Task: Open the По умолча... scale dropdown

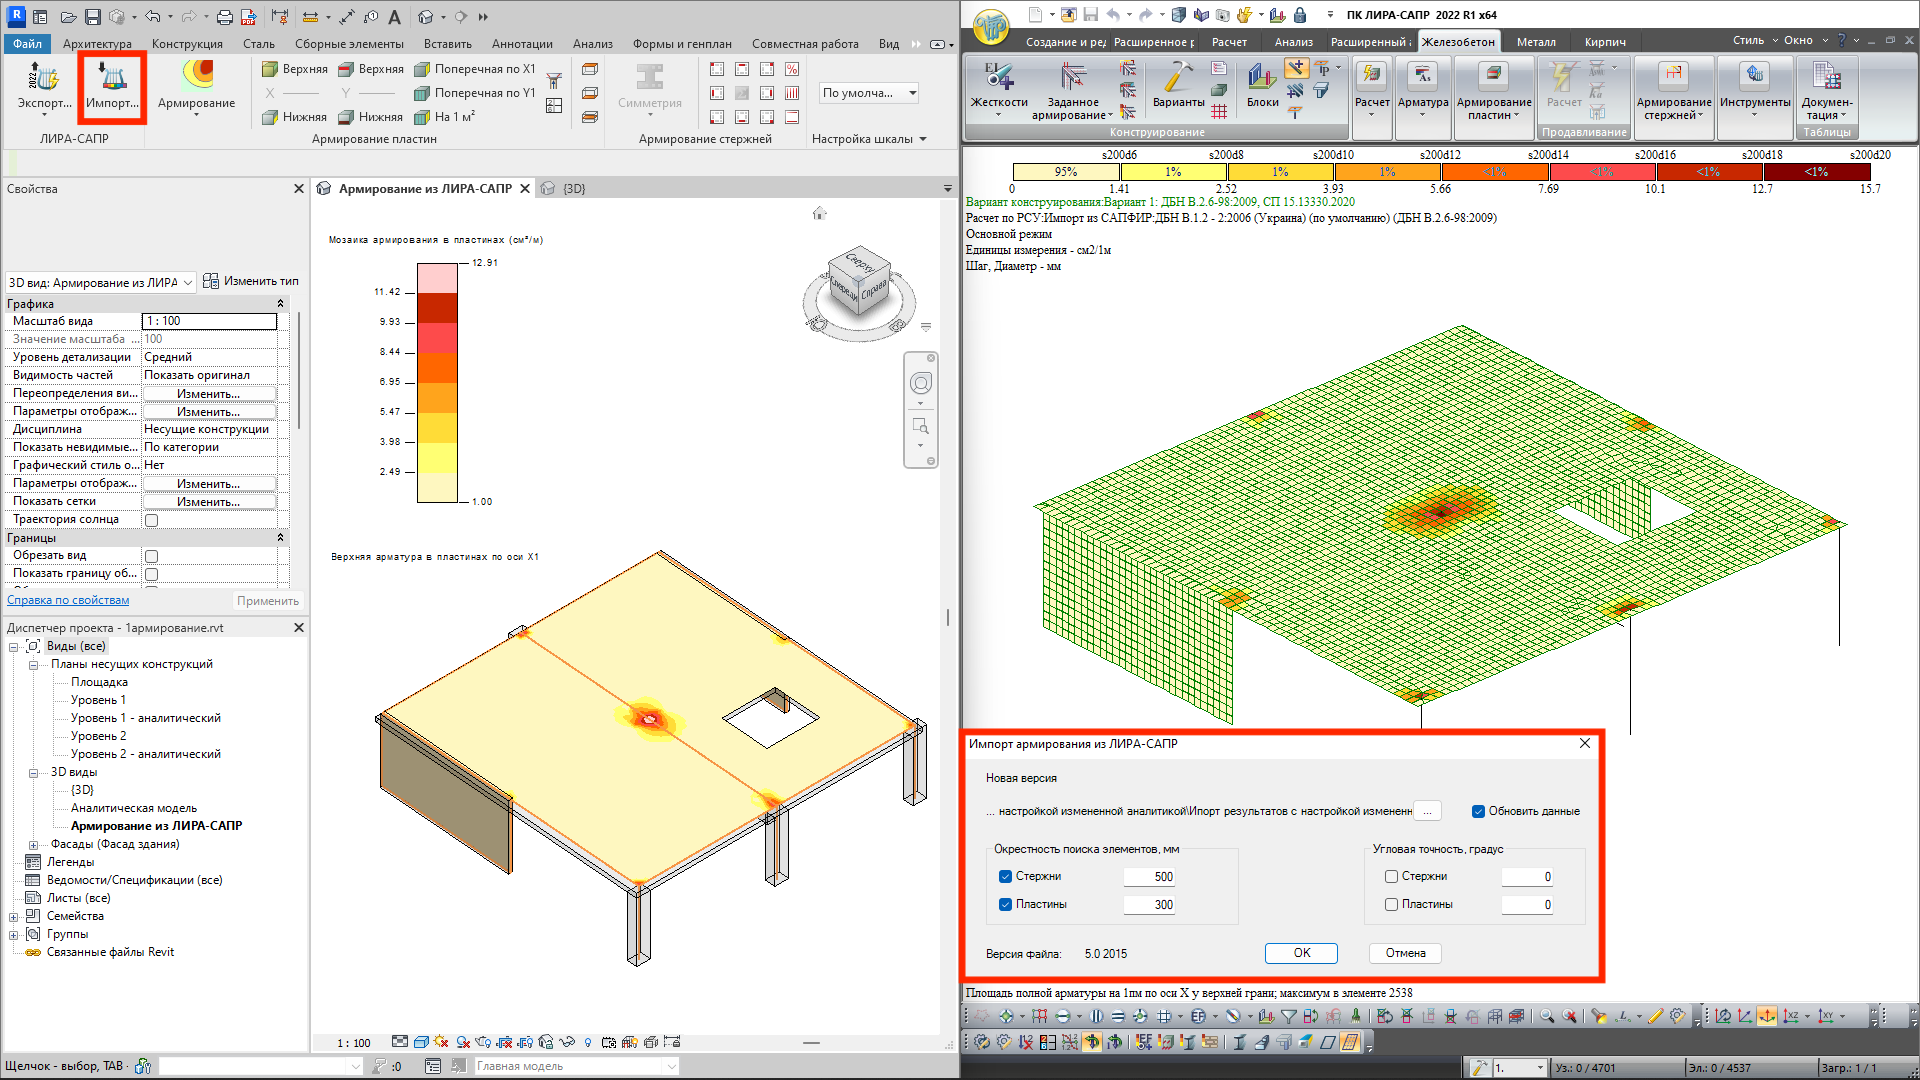Action: [x=869, y=93]
